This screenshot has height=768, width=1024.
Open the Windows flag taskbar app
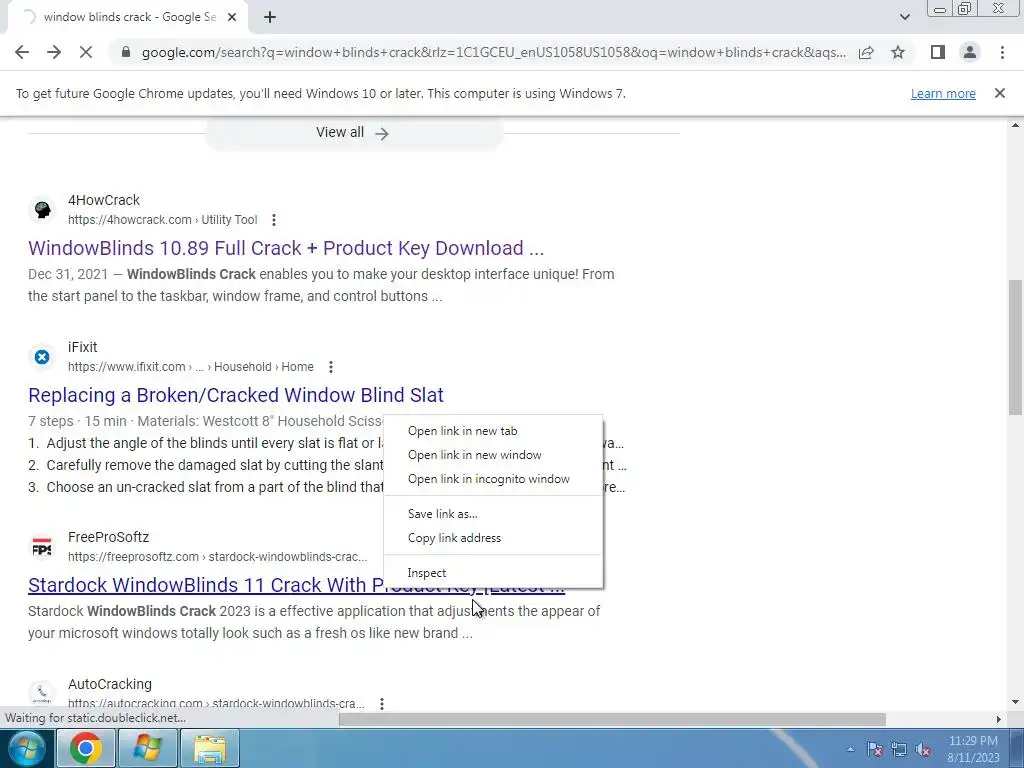coord(147,748)
